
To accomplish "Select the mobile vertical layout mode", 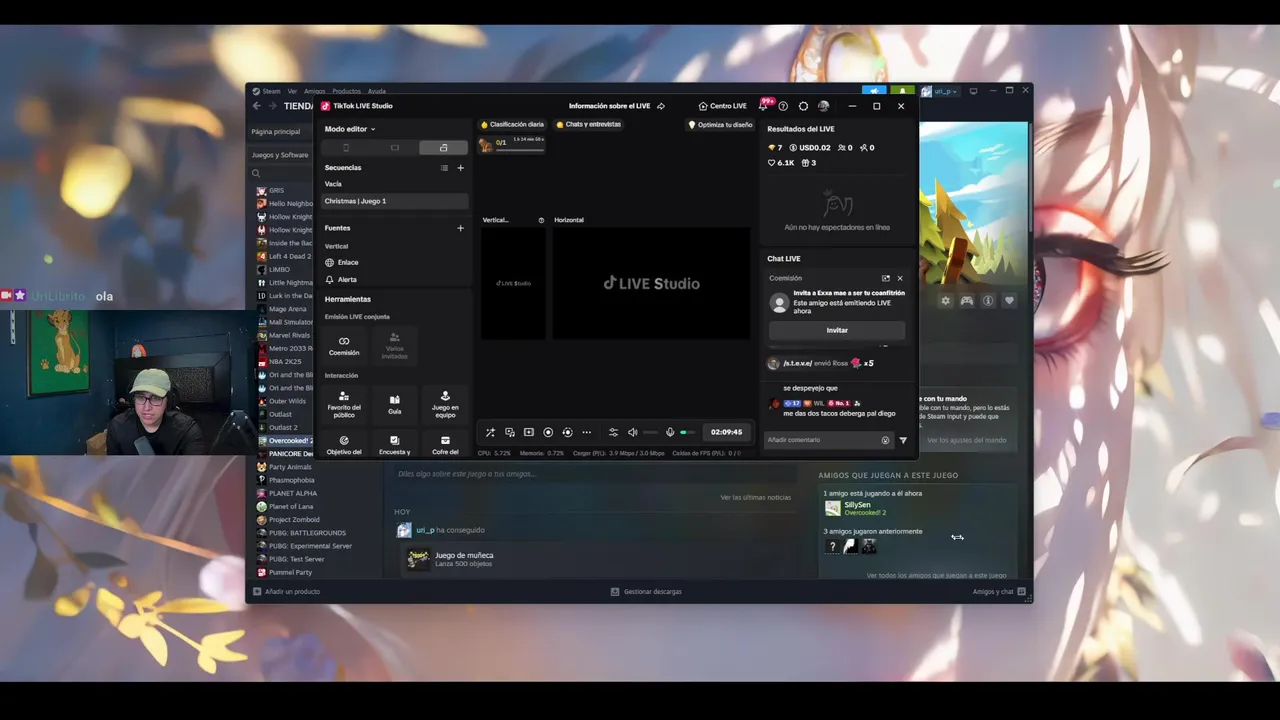I will [x=346, y=148].
